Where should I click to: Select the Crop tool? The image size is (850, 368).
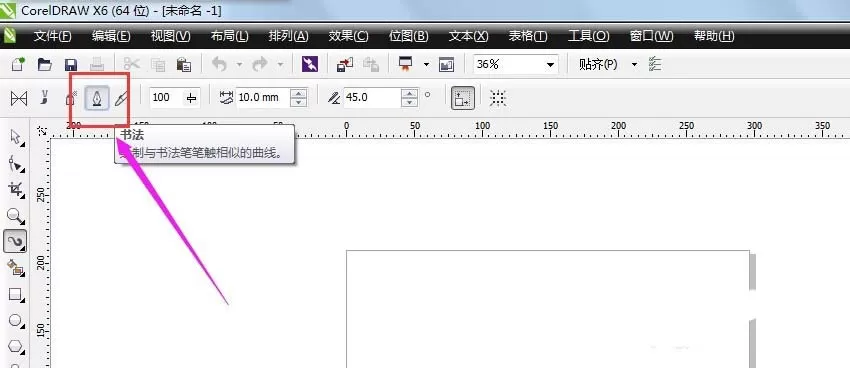tap(16, 189)
